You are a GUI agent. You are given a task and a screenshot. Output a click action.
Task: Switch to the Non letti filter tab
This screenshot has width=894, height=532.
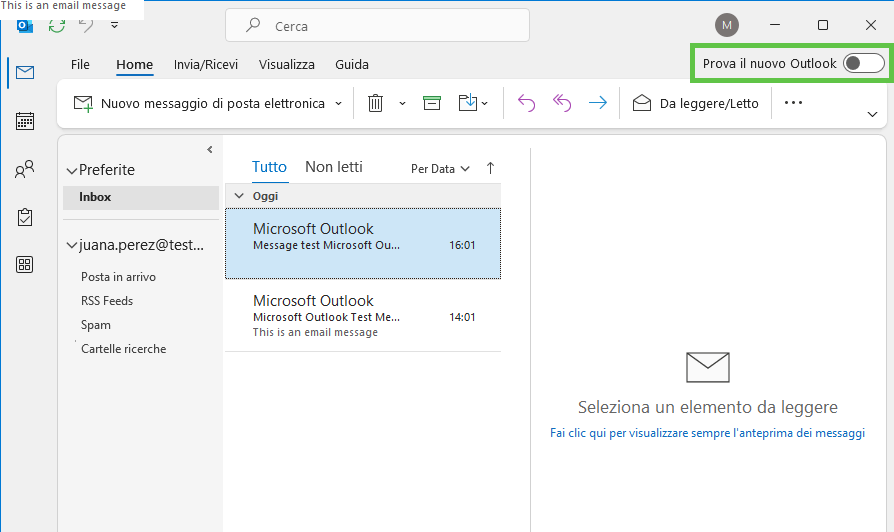point(334,167)
